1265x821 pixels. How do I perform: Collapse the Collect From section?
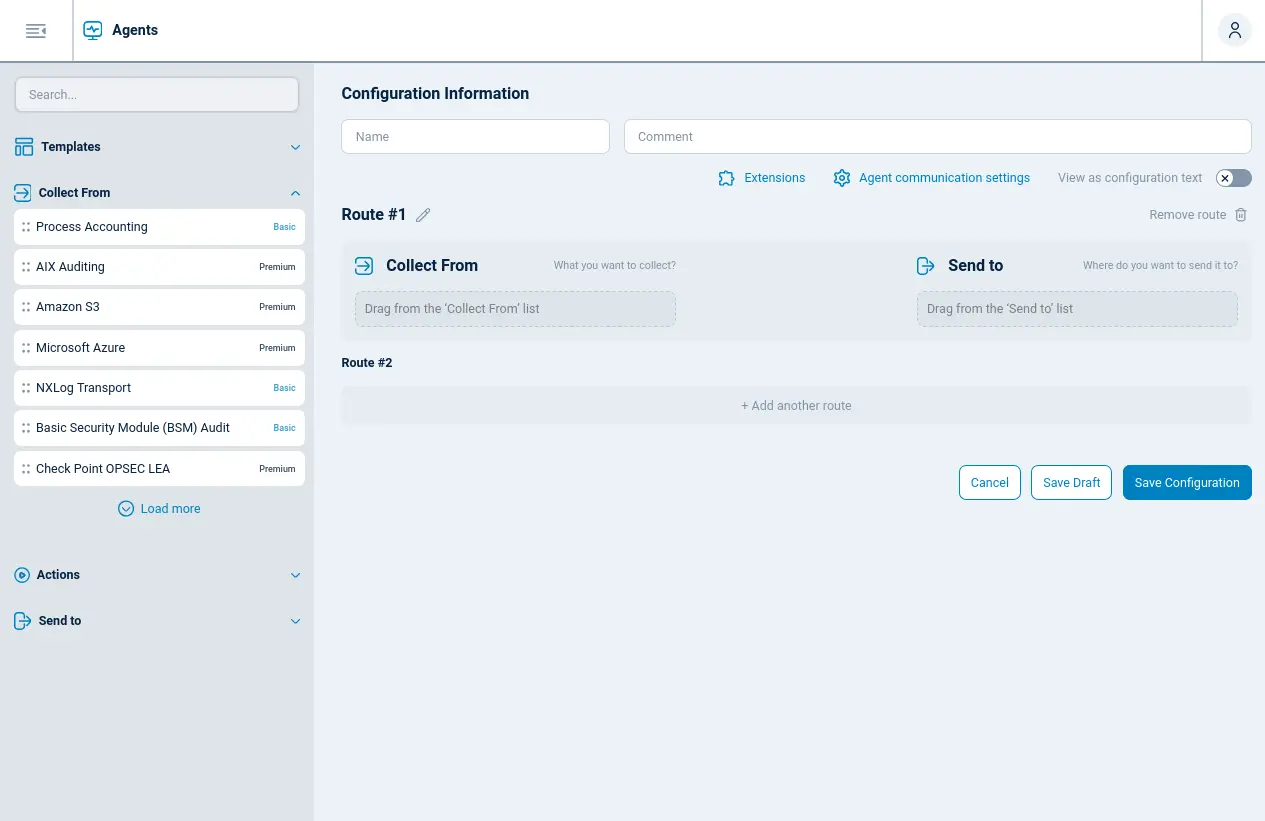295,192
